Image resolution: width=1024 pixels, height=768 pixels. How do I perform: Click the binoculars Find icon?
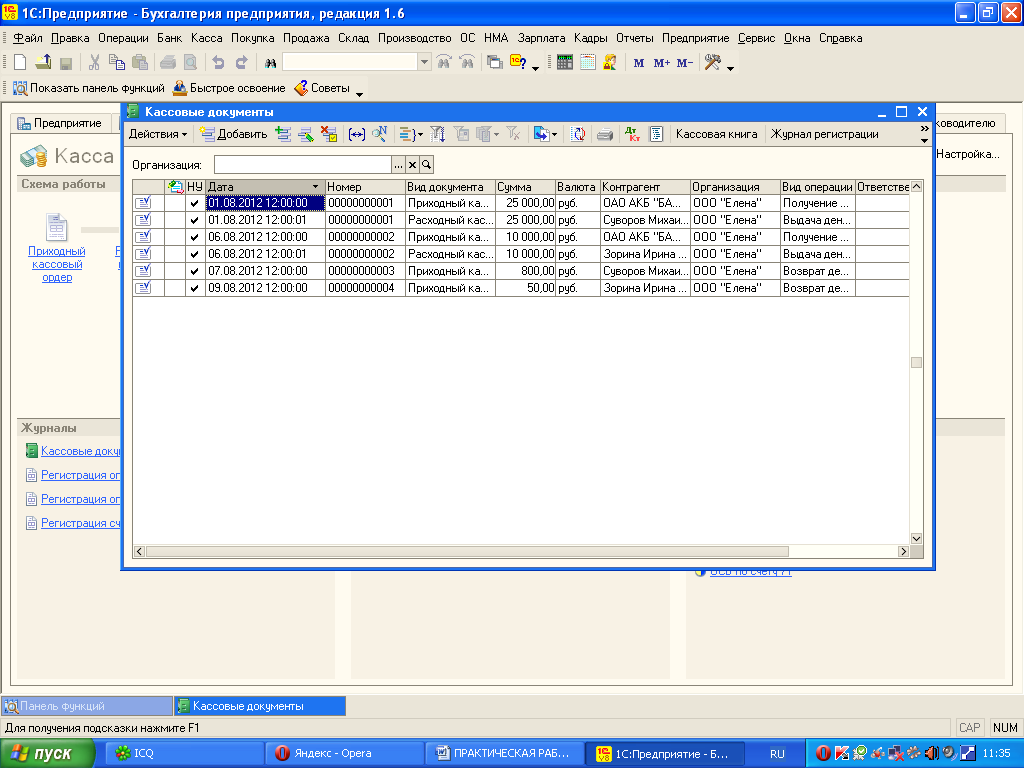(270, 63)
